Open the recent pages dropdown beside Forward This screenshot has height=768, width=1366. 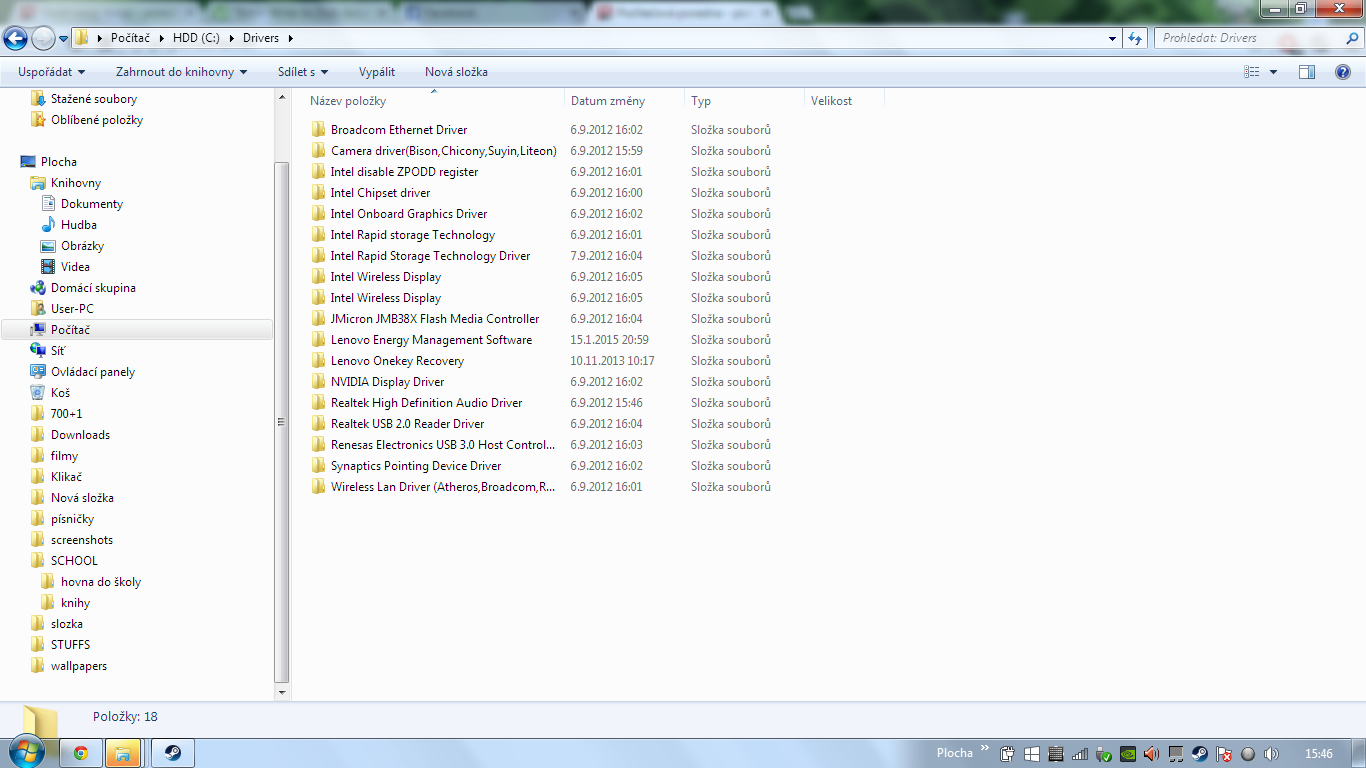pyautogui.click(x=63, y=39)
